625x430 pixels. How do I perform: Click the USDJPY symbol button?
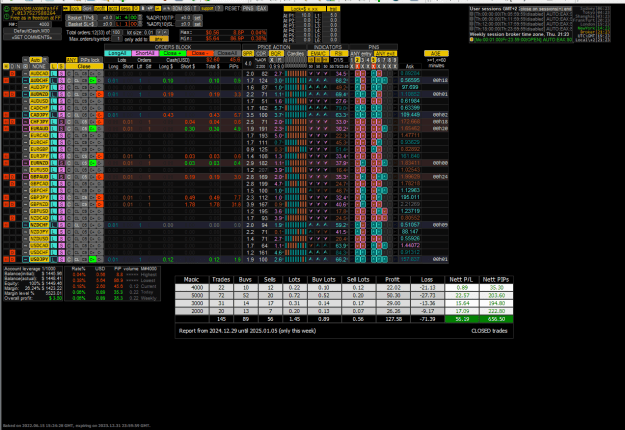coord(39,259)
